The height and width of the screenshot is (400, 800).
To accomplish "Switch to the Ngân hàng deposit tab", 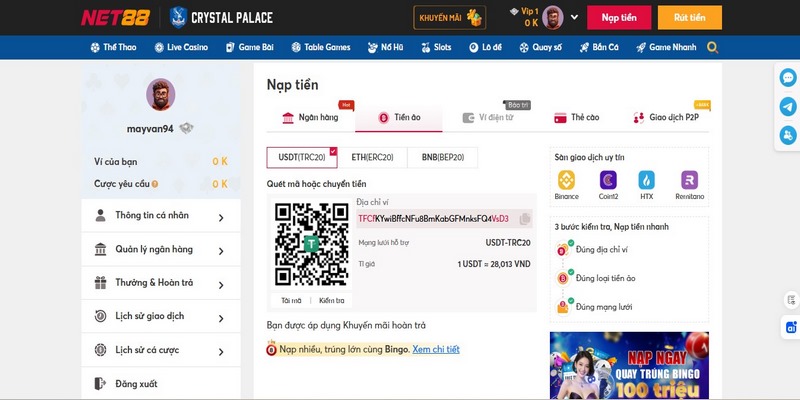I will [311, 117].
